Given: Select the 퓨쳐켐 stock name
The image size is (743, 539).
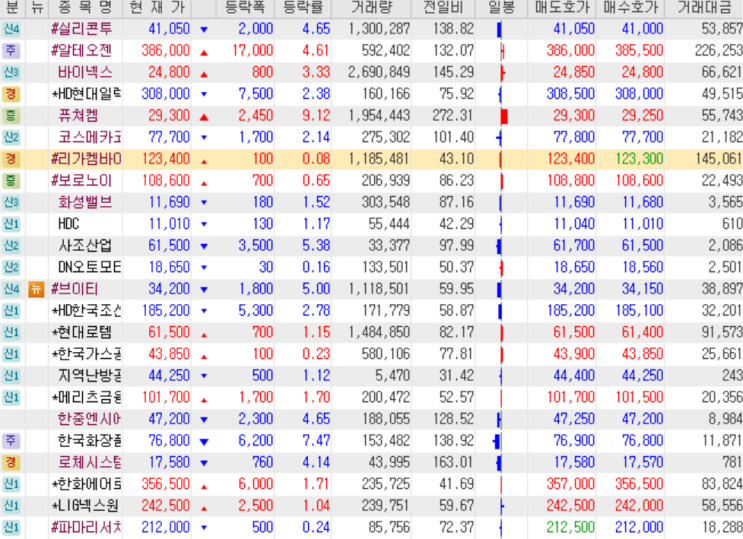Looking at the screenshot, I should [78, 116].
